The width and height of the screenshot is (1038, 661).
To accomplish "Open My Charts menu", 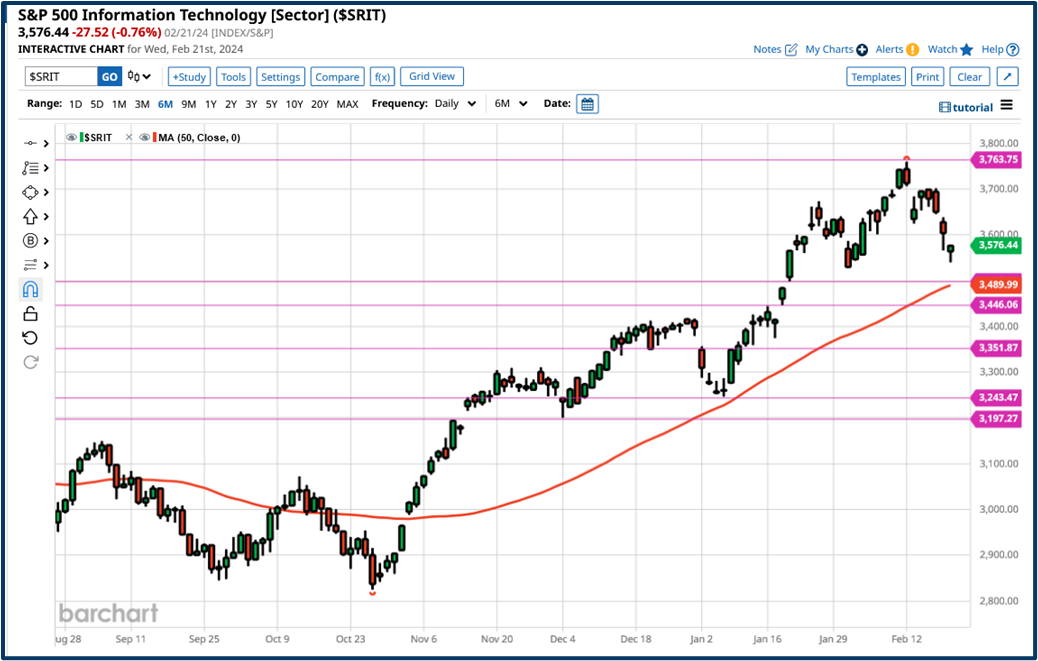I will (x=828, y=49).
